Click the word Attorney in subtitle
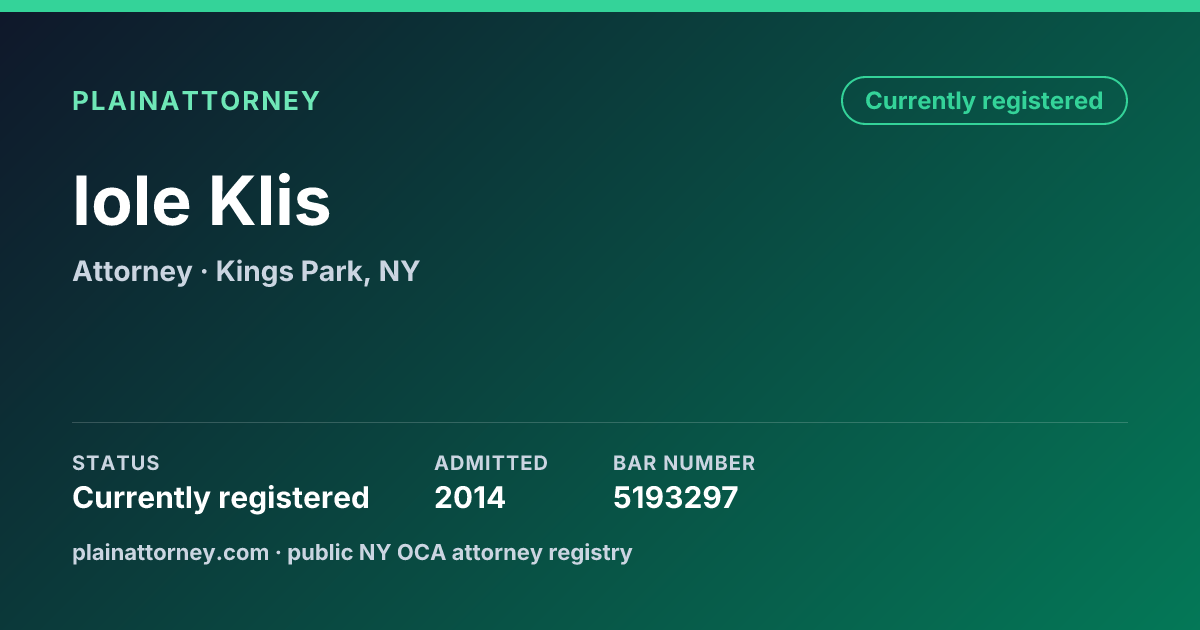Viewport: 1200px width, 630px height. pos(132,271)
